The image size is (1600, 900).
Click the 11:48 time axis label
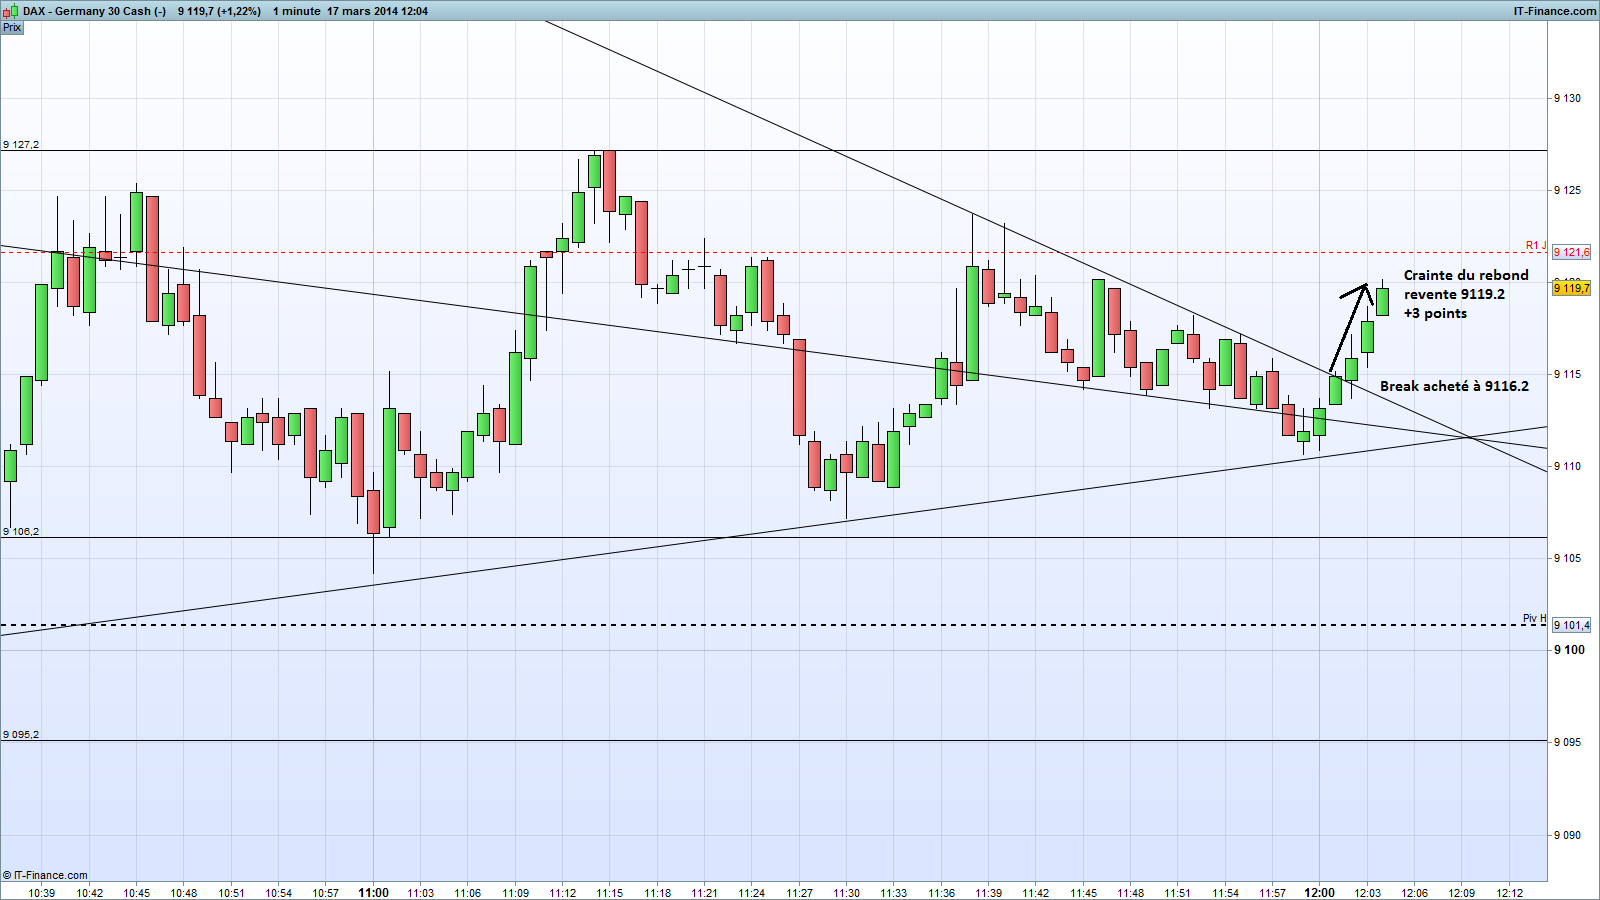click(1130, 893)
